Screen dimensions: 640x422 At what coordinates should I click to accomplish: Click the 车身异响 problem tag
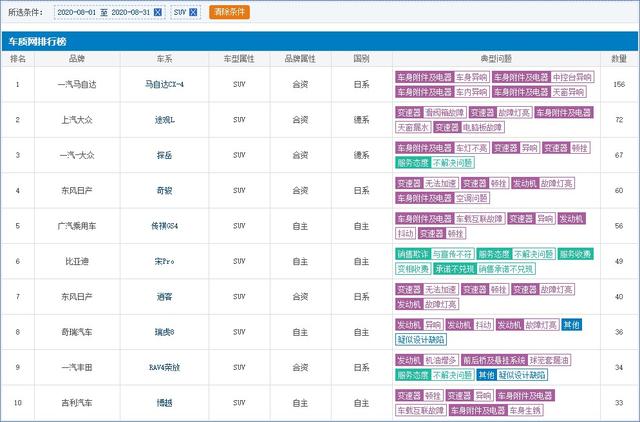pyautogui.click(x=471, y=77)
